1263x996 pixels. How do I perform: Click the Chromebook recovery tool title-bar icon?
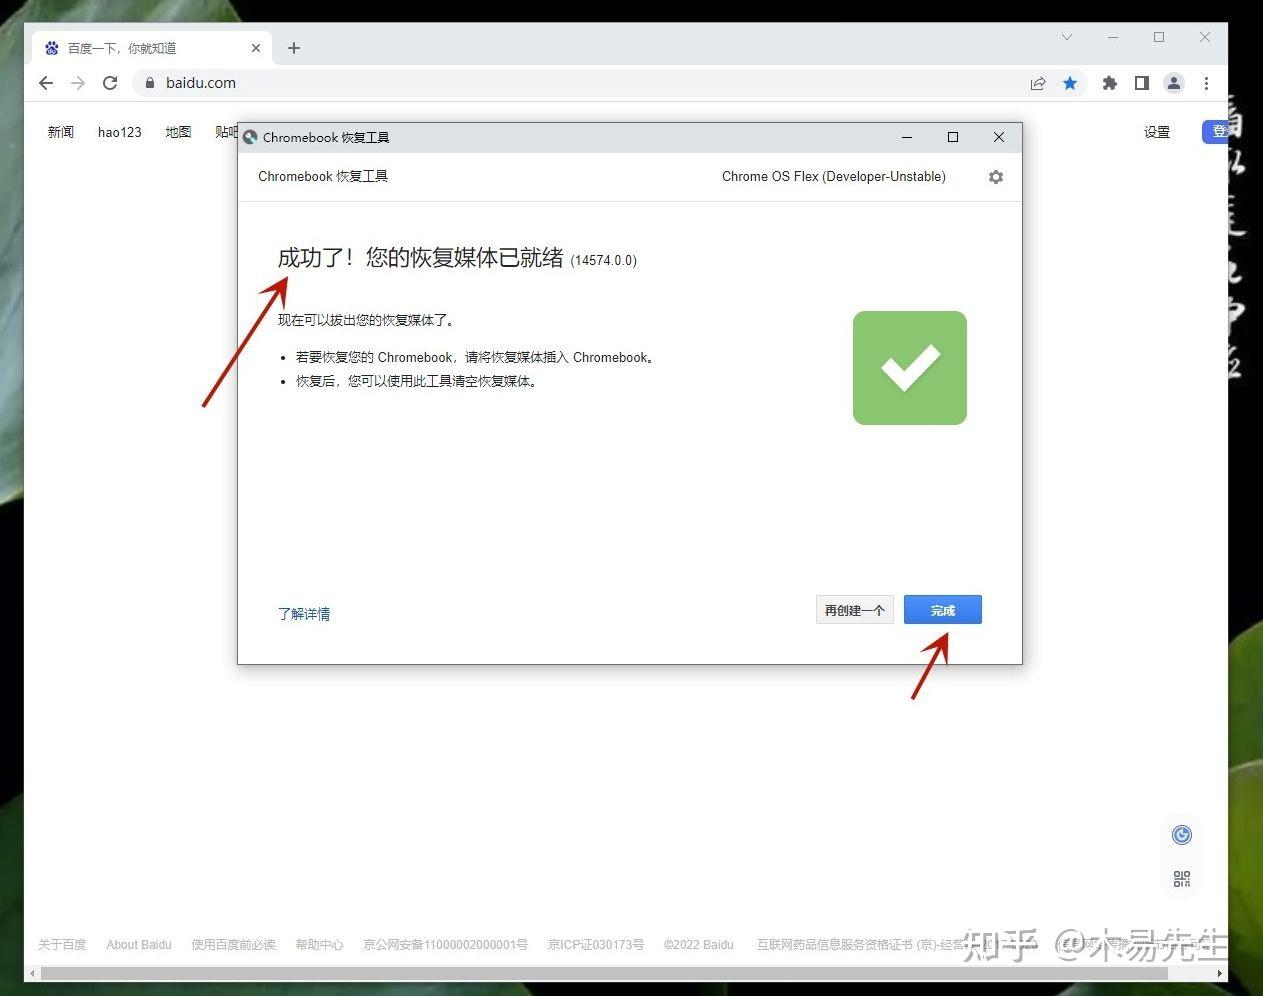(x=250, y=137)
